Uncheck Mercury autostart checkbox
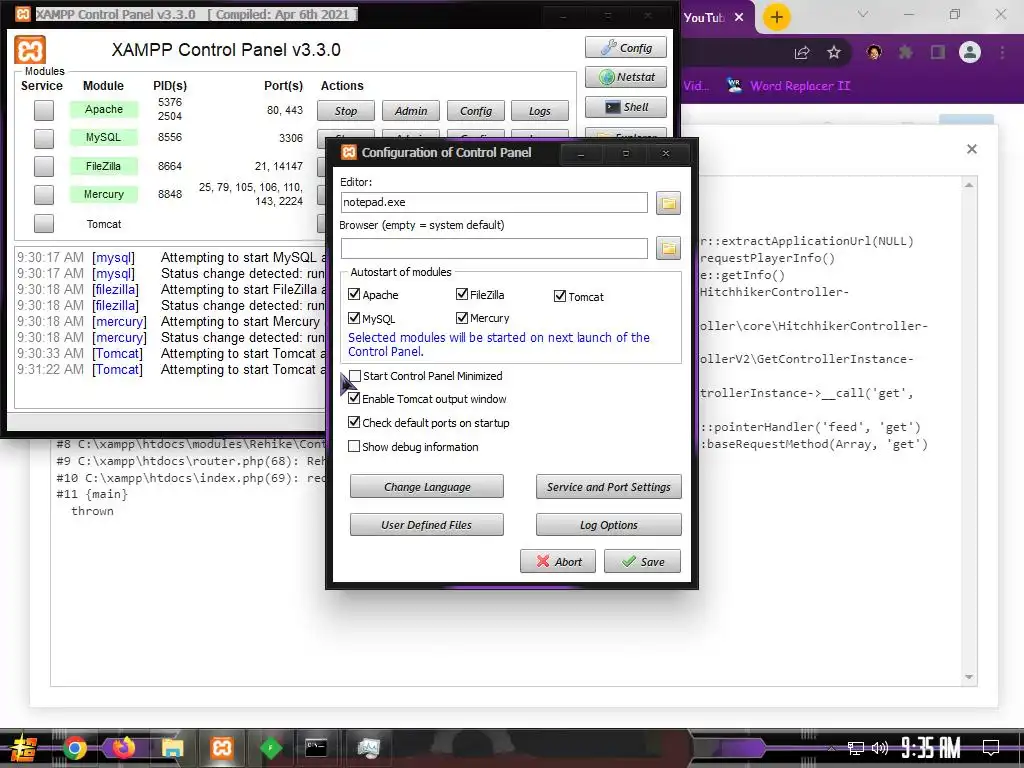The height and width of the screenshot is (768, 1024). (x=462, y=317)
